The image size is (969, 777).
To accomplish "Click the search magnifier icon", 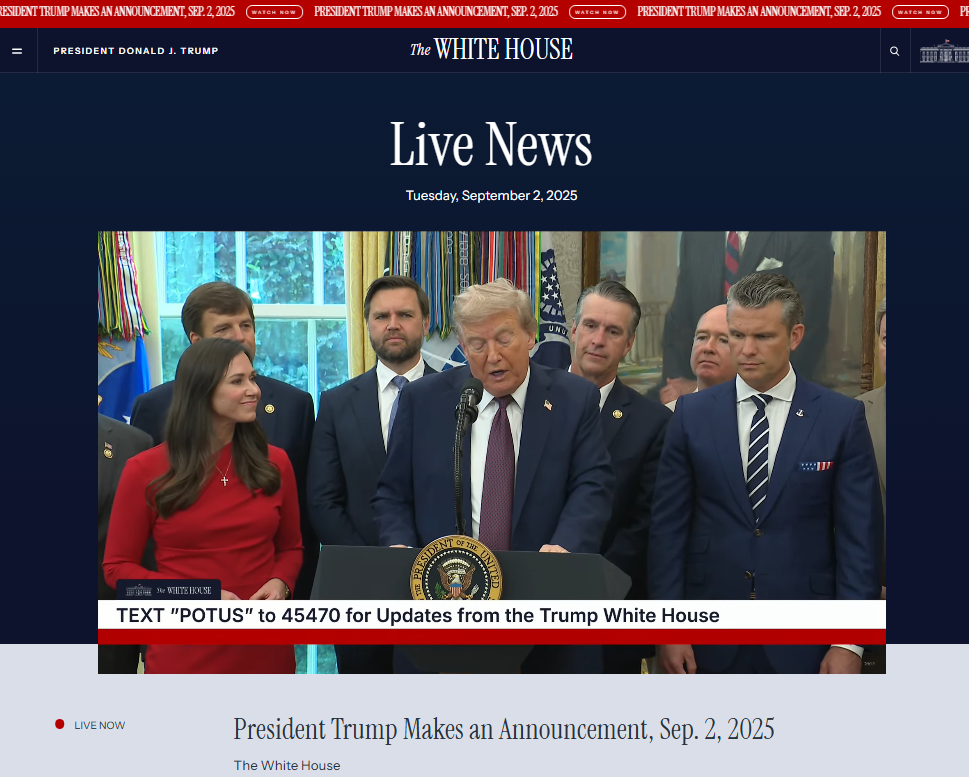I will point(894,51).
